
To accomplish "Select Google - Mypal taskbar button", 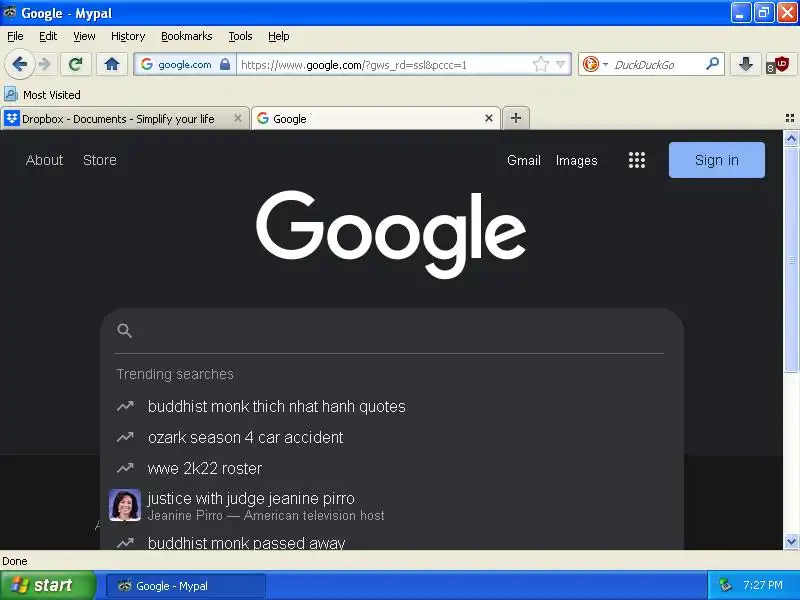I will point(186,586).
